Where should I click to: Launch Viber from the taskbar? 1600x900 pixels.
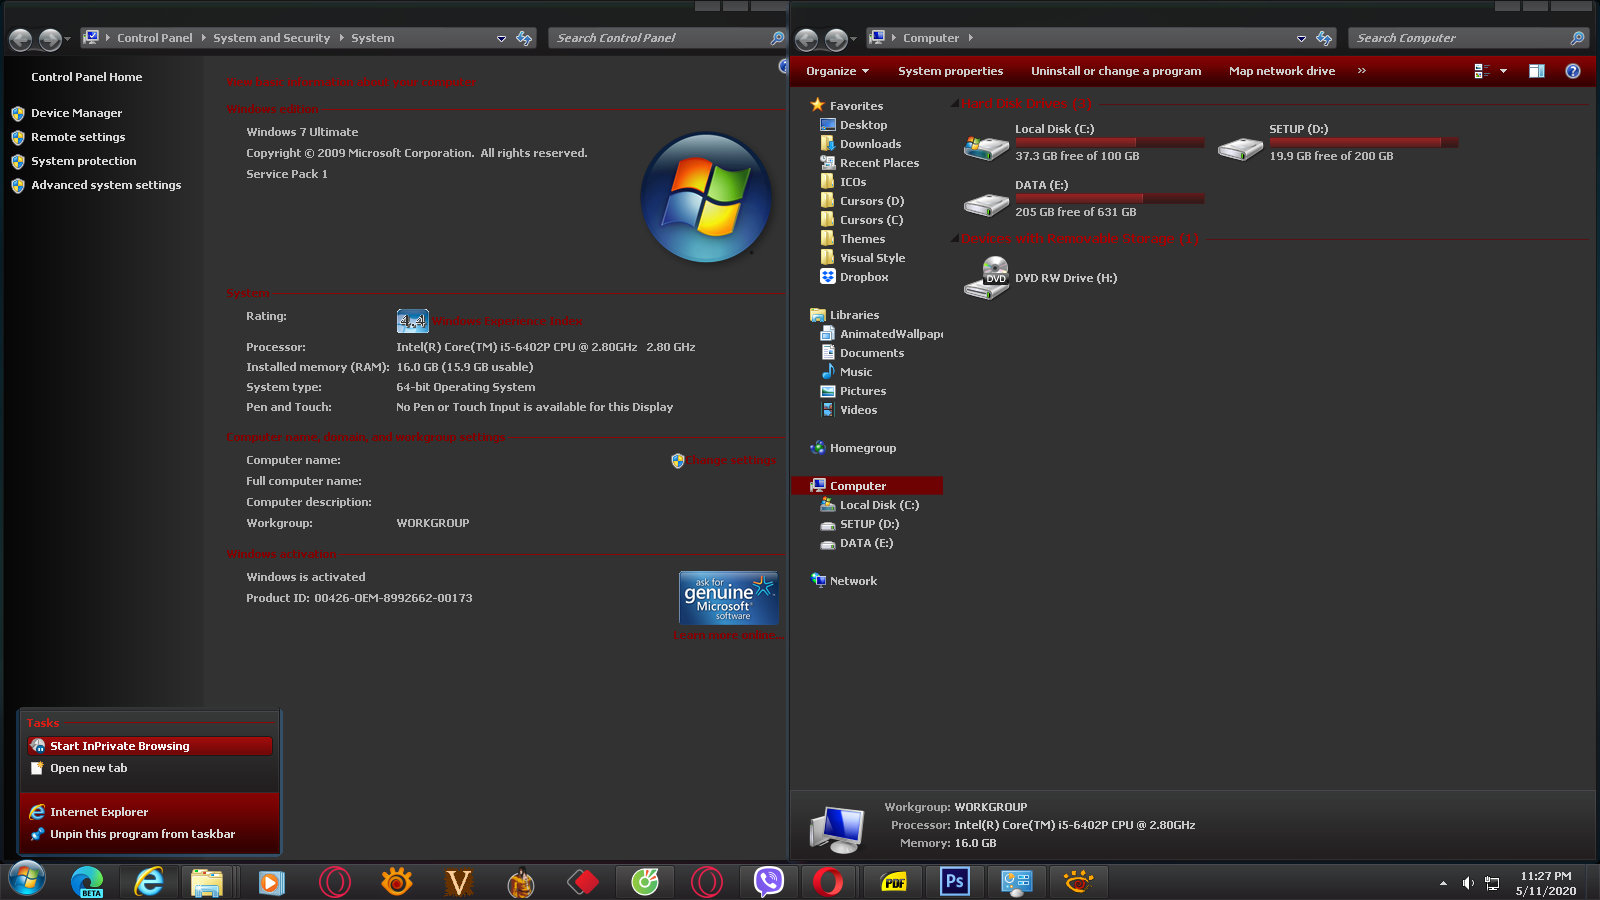pyautogui.click(x=768, y=882)
